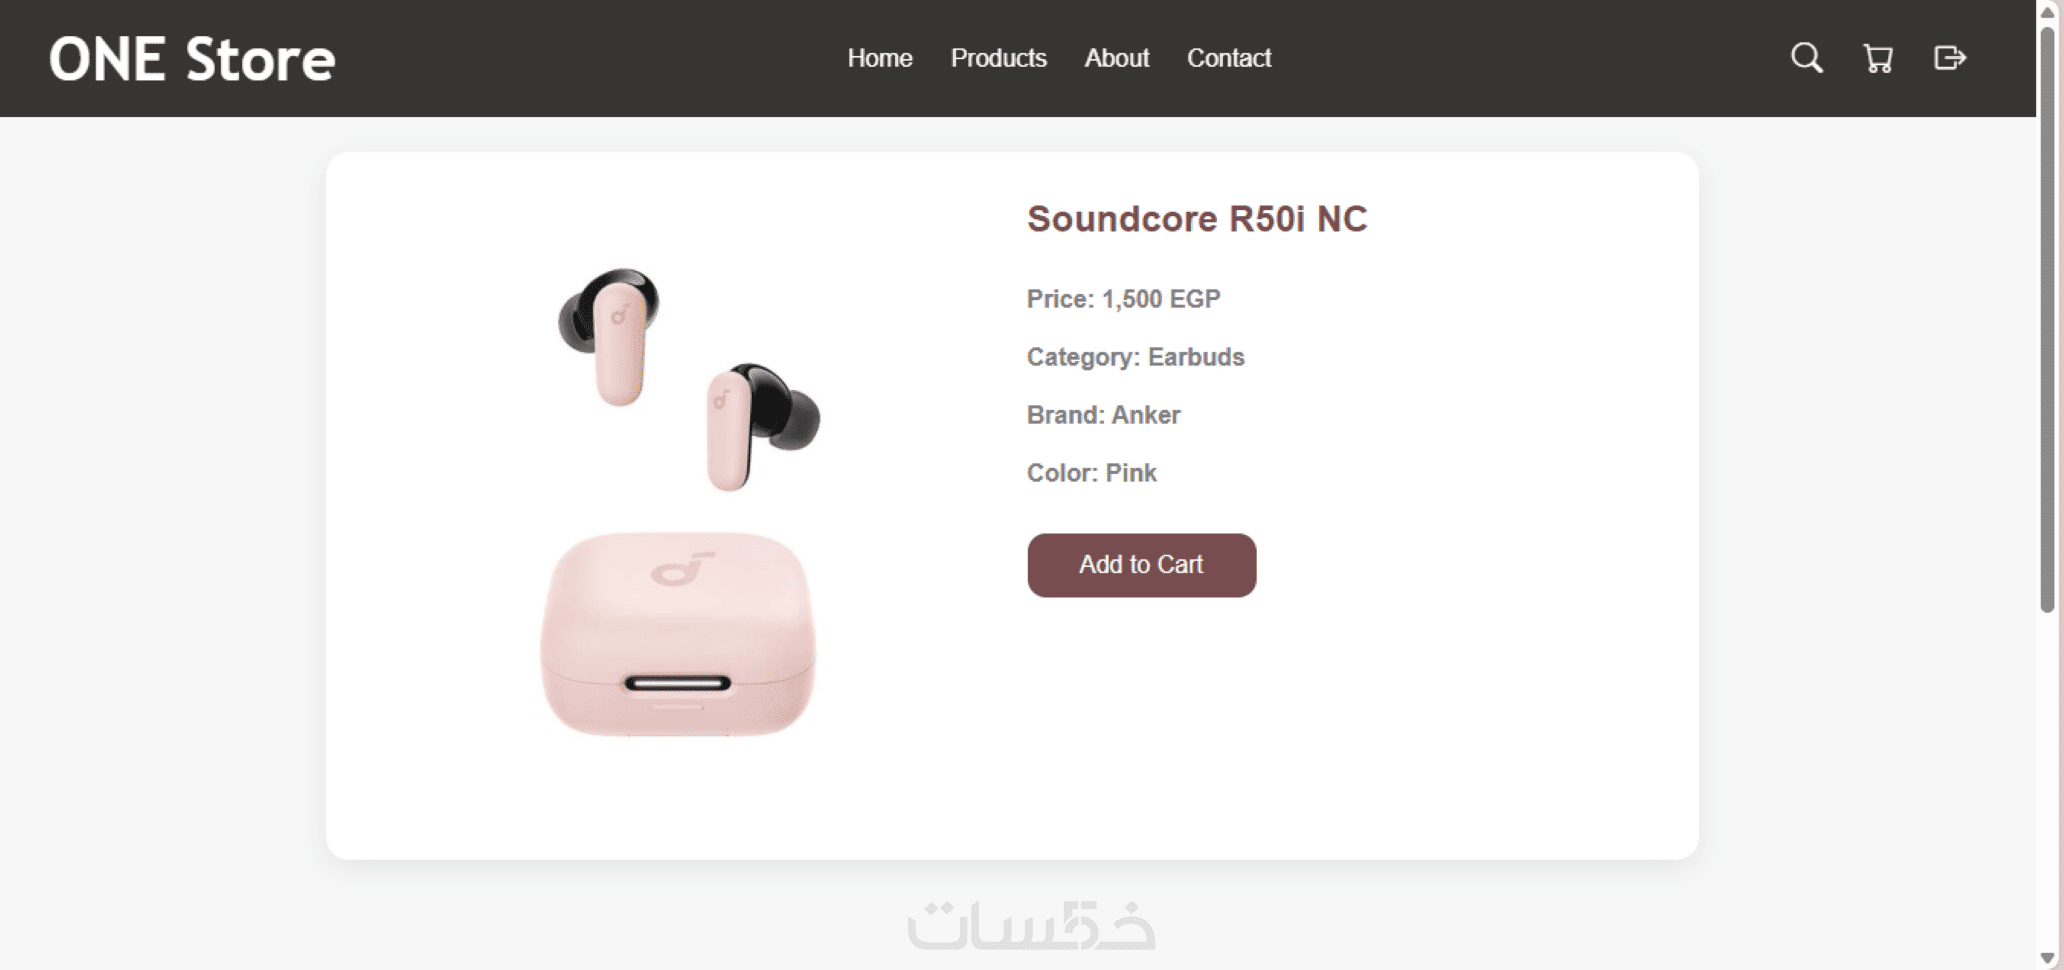Open the Contact nav link
Image resolution: width=2064 pixels, height=970 pixels.
1228,58
